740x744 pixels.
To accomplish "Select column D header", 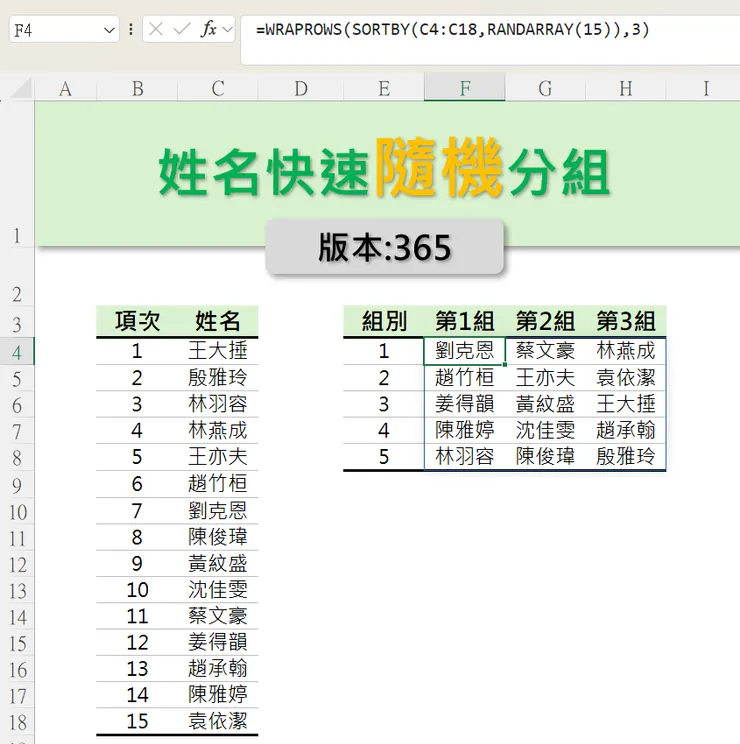I will [x=301, y=88].
